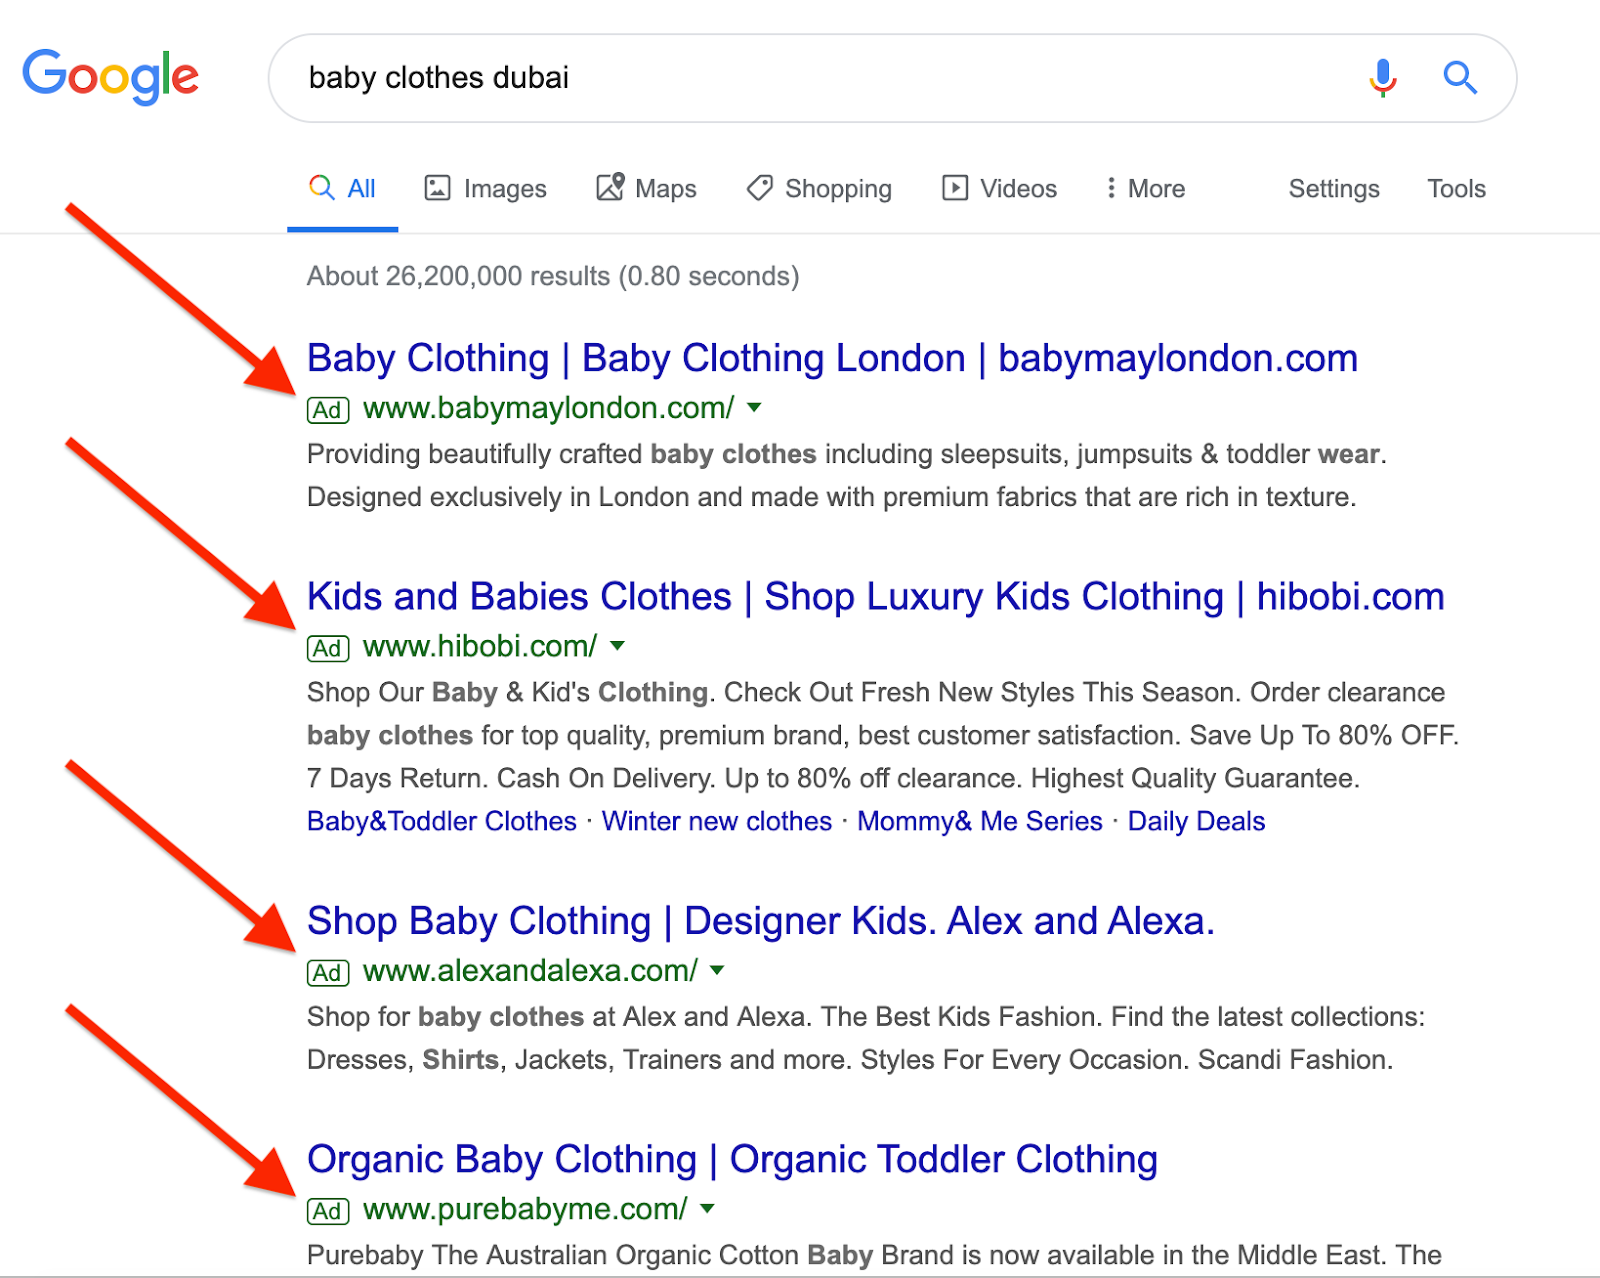Expand dropdown arrow next to www.hibobi.com
The width and height of the screenshot is (1600, 1278).
(618, 646)
